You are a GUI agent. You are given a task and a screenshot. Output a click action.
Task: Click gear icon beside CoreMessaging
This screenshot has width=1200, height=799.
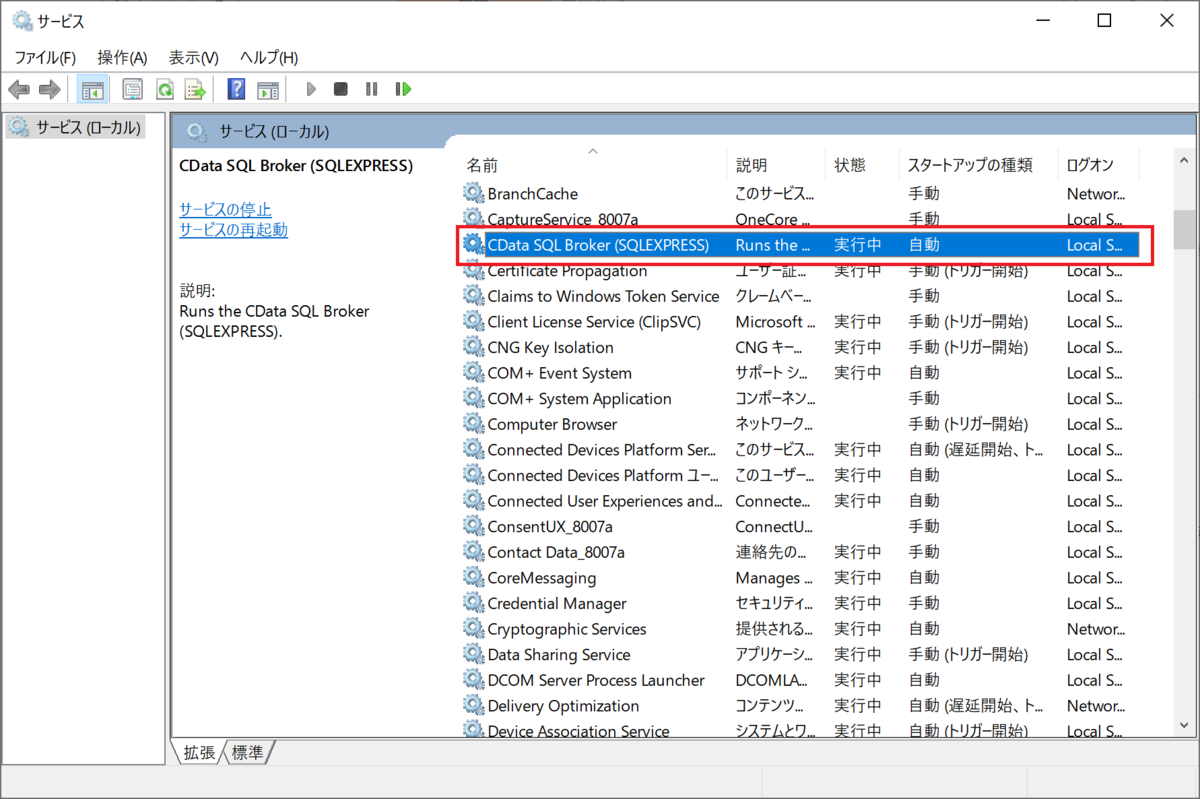(x=473, y=578)
